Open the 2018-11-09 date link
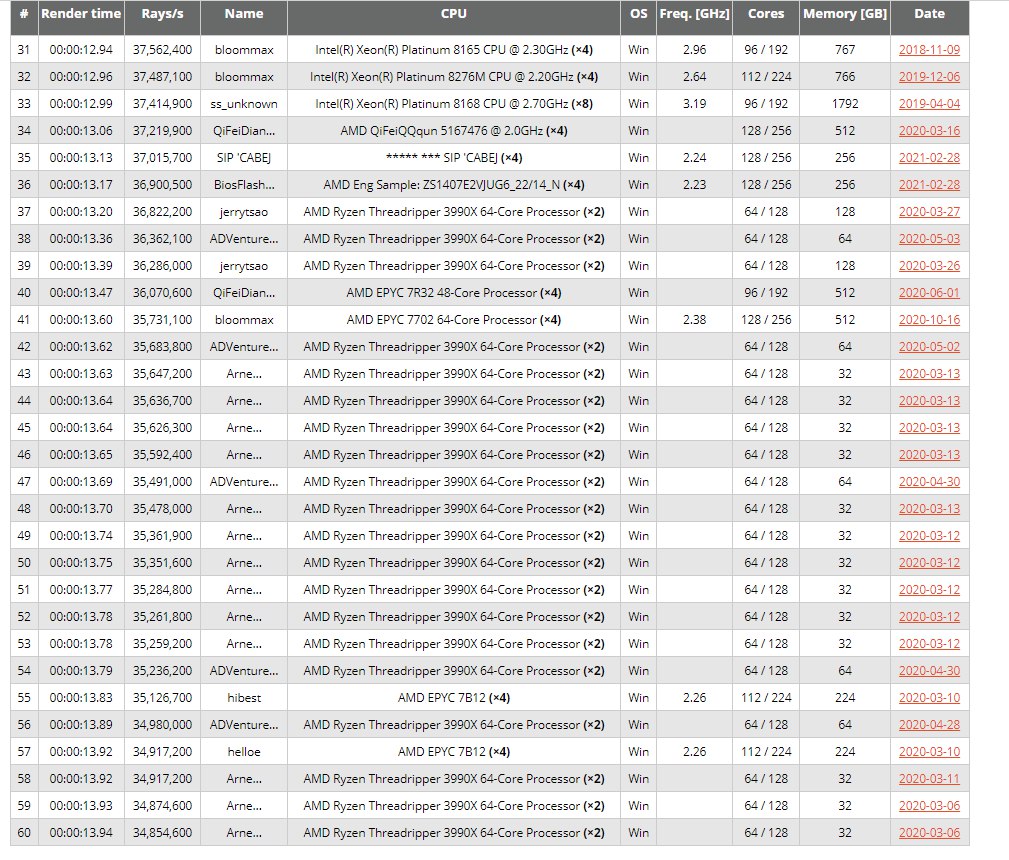 (x=929, y=50)
